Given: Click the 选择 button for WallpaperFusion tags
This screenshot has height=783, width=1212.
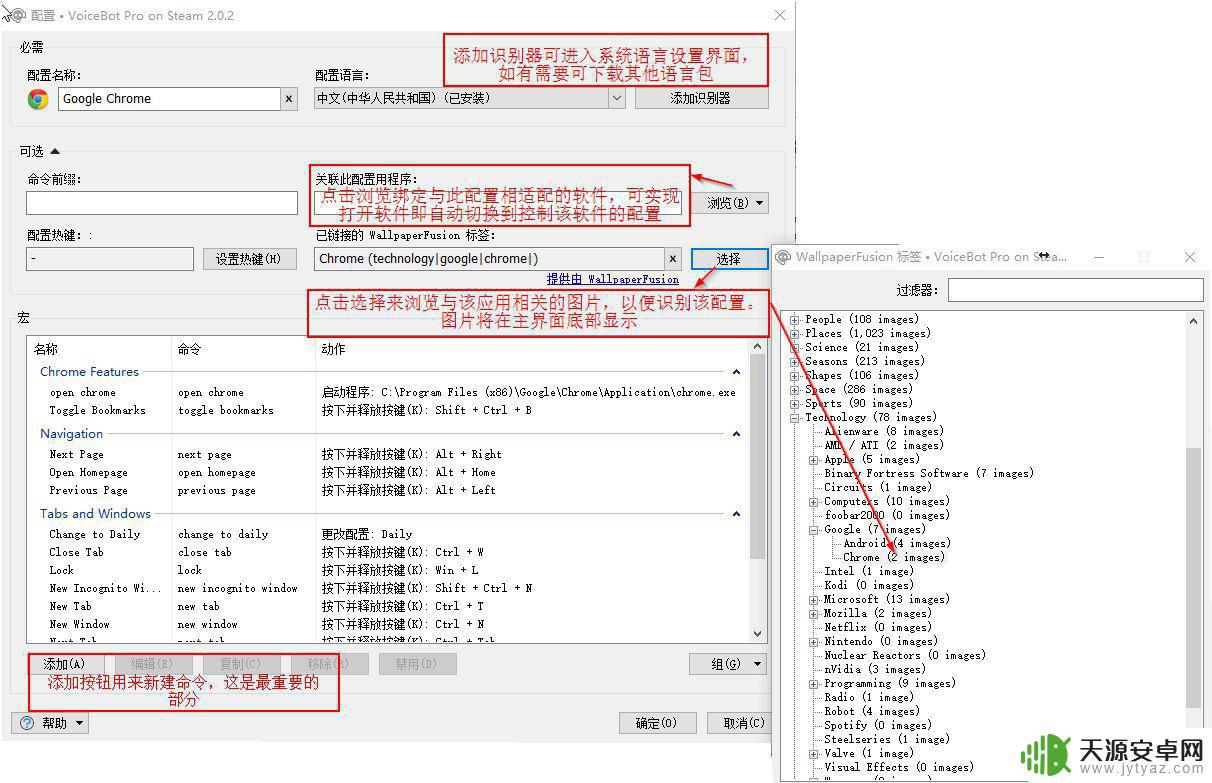Looking at the screenshot, I should (x=729, y=259).
